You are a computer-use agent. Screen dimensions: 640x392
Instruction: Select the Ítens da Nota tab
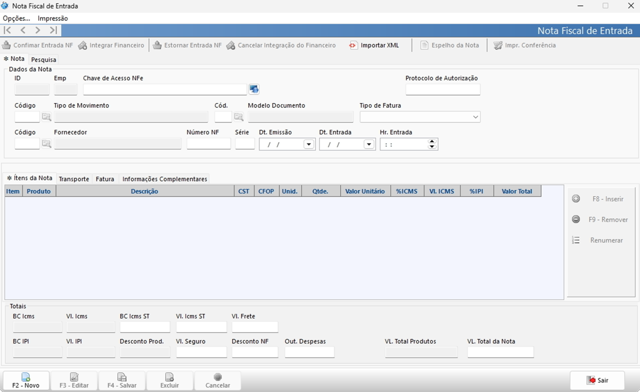point(30,178)
